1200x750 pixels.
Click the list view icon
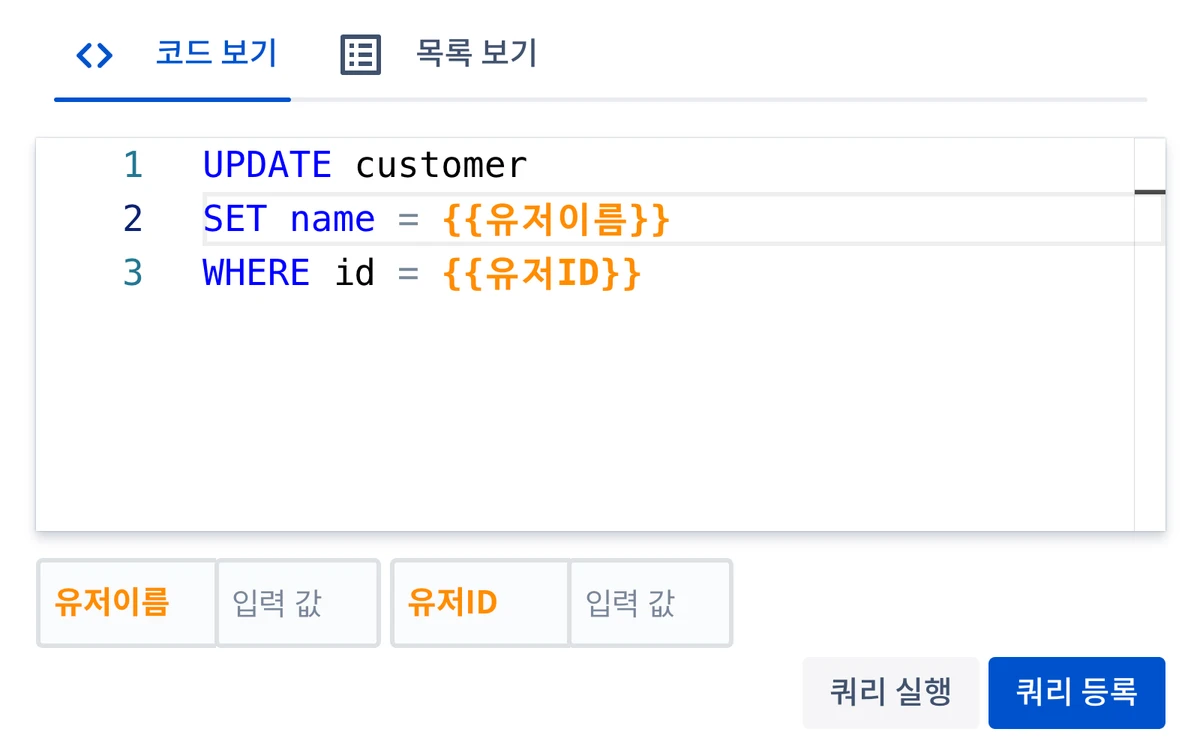(x=361, y=55)
